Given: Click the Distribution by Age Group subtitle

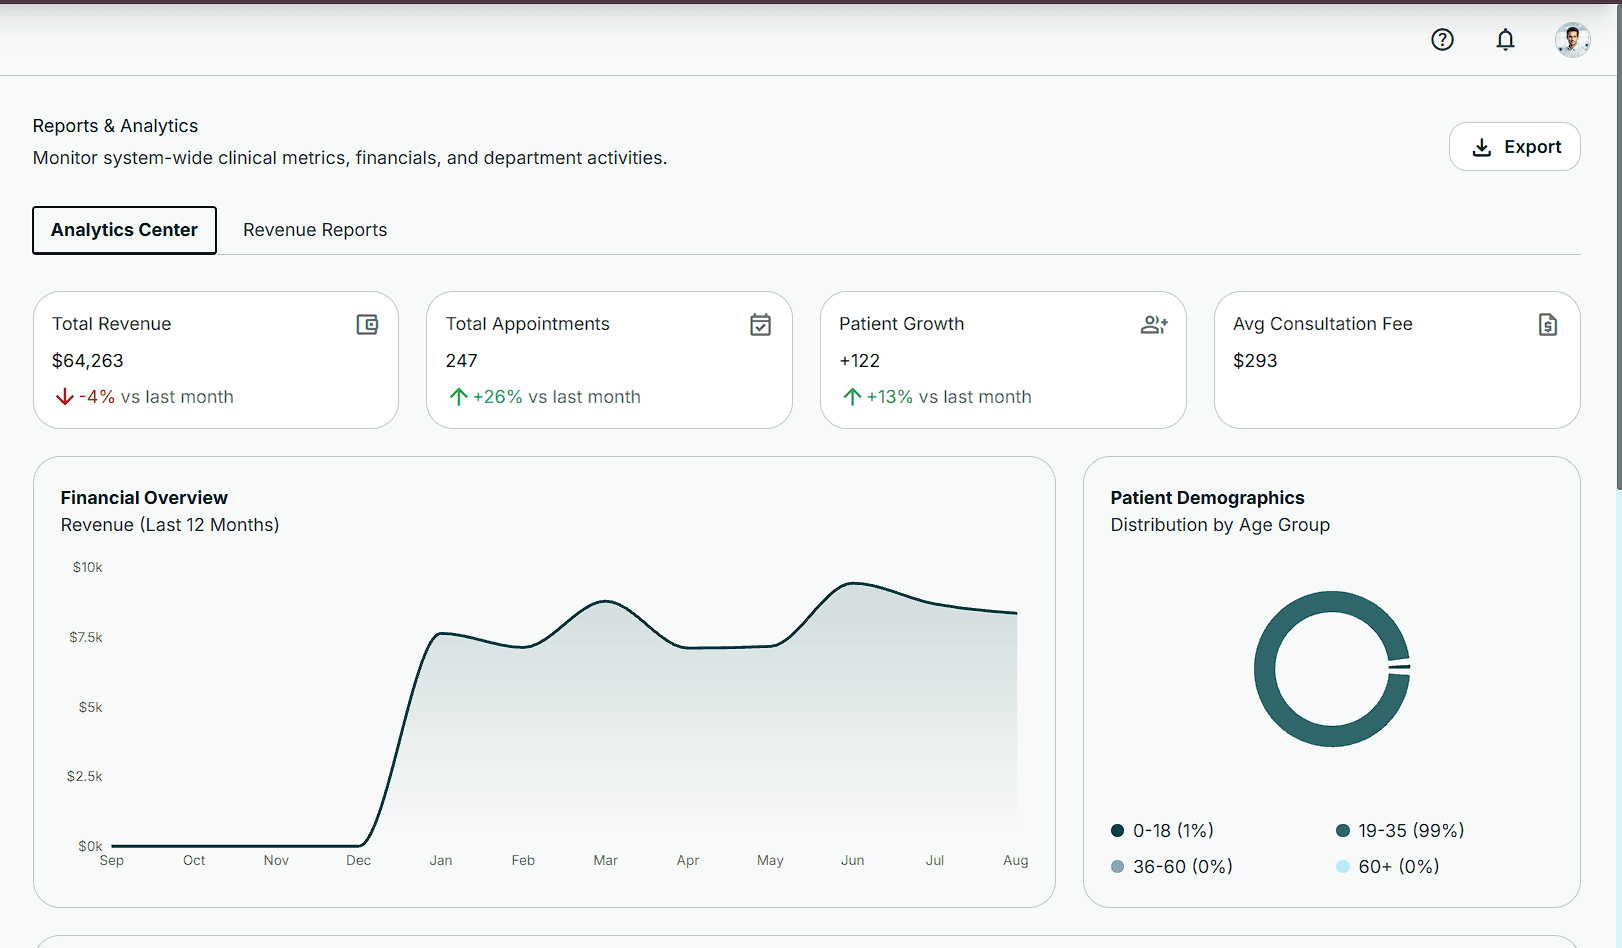Looking at the screenshot, I should (x=1220, y=525).
